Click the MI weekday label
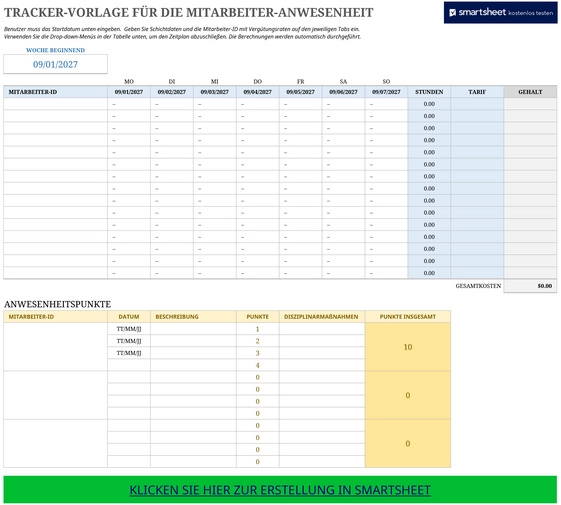This screenshot has height=505, width=561. pyautogui.click(x=215, y=82)
